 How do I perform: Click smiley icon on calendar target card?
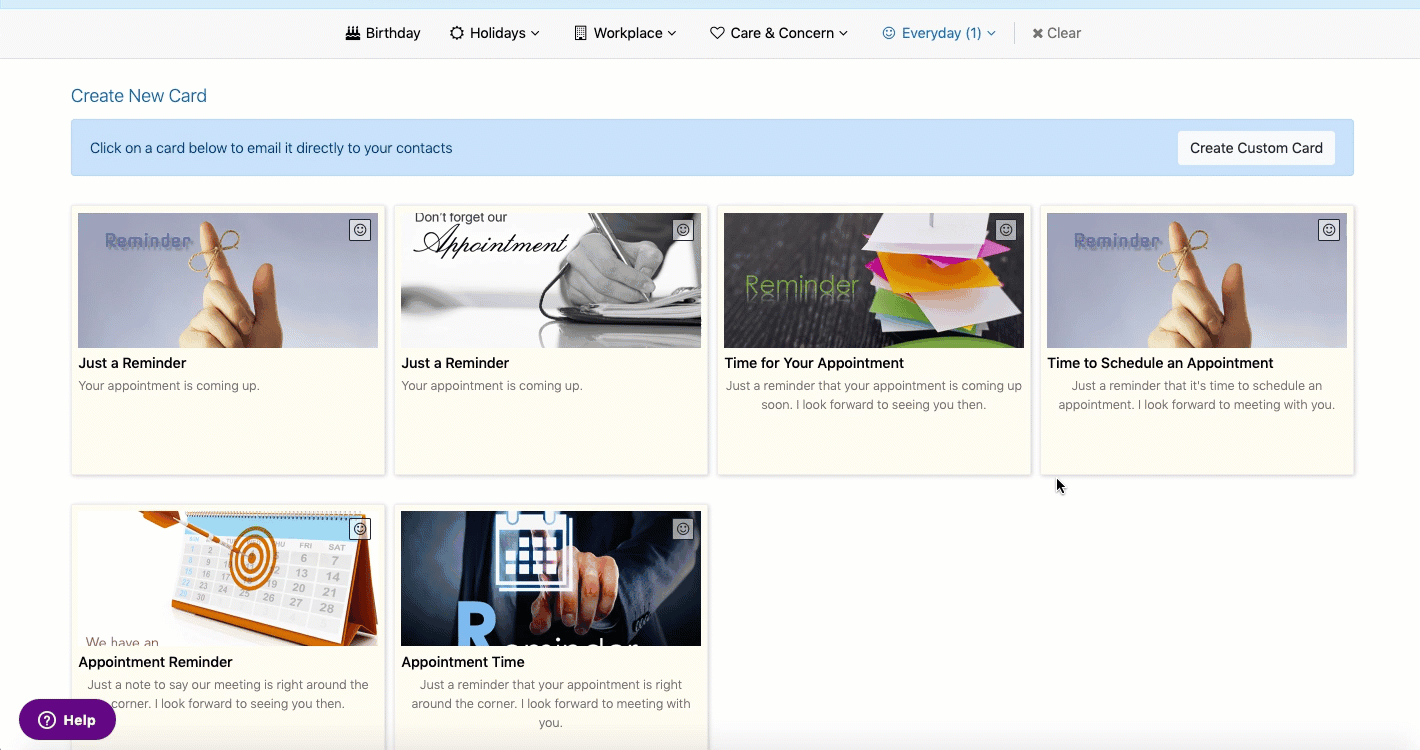pyautogui.click(x=360, y=529)
